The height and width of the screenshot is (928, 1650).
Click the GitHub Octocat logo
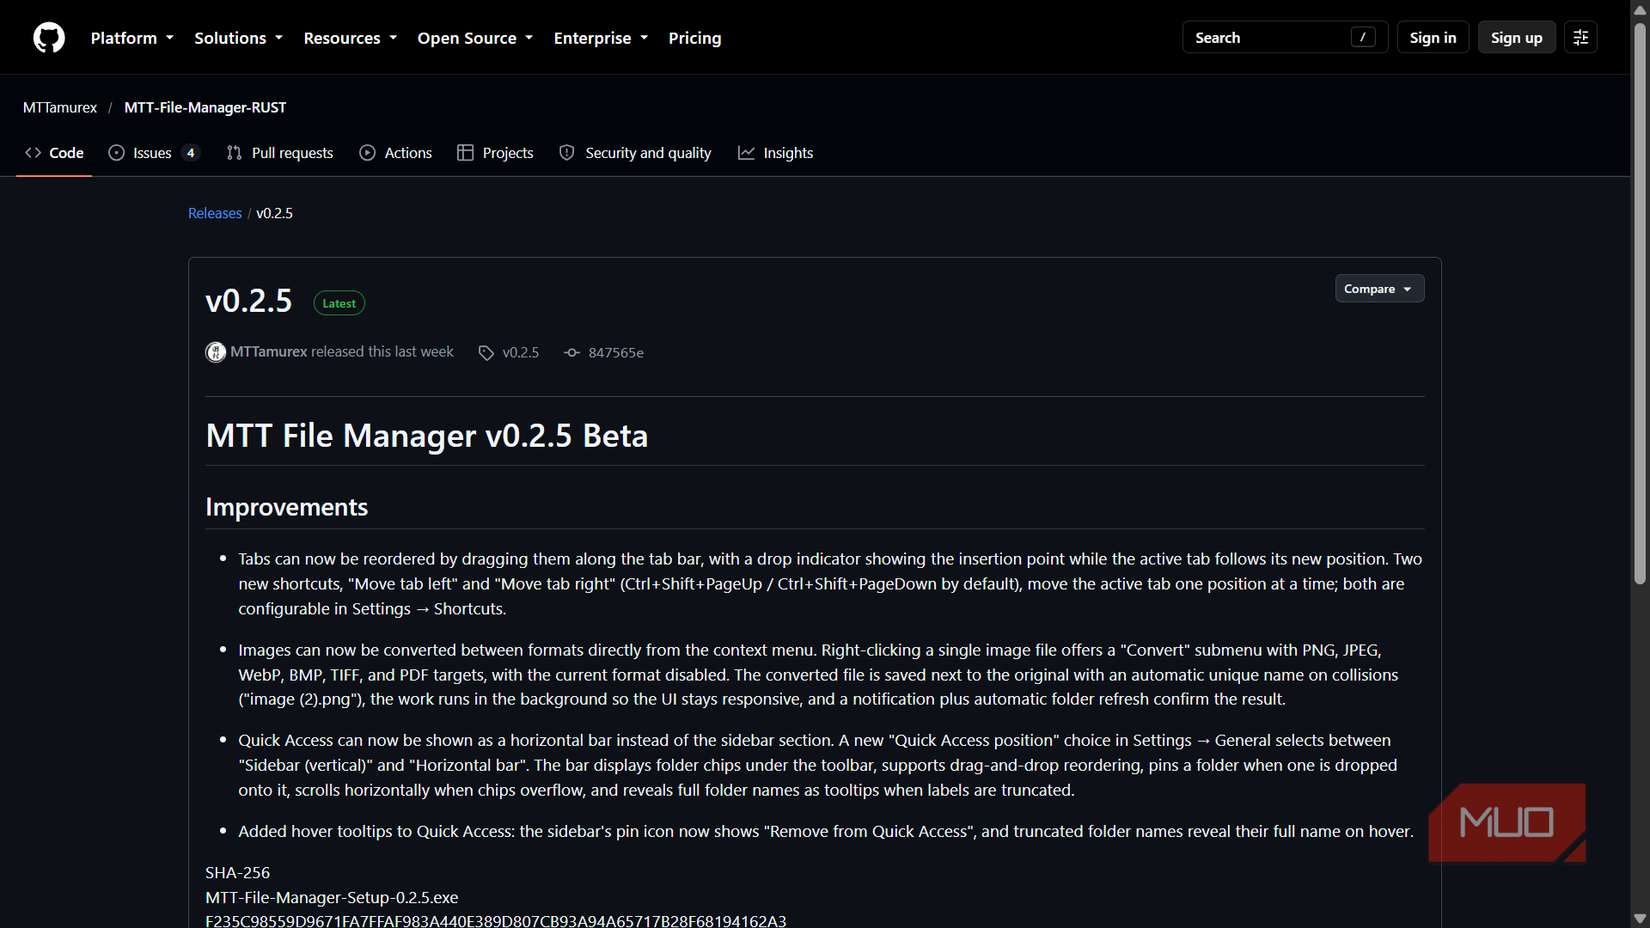tap(49, 38)
